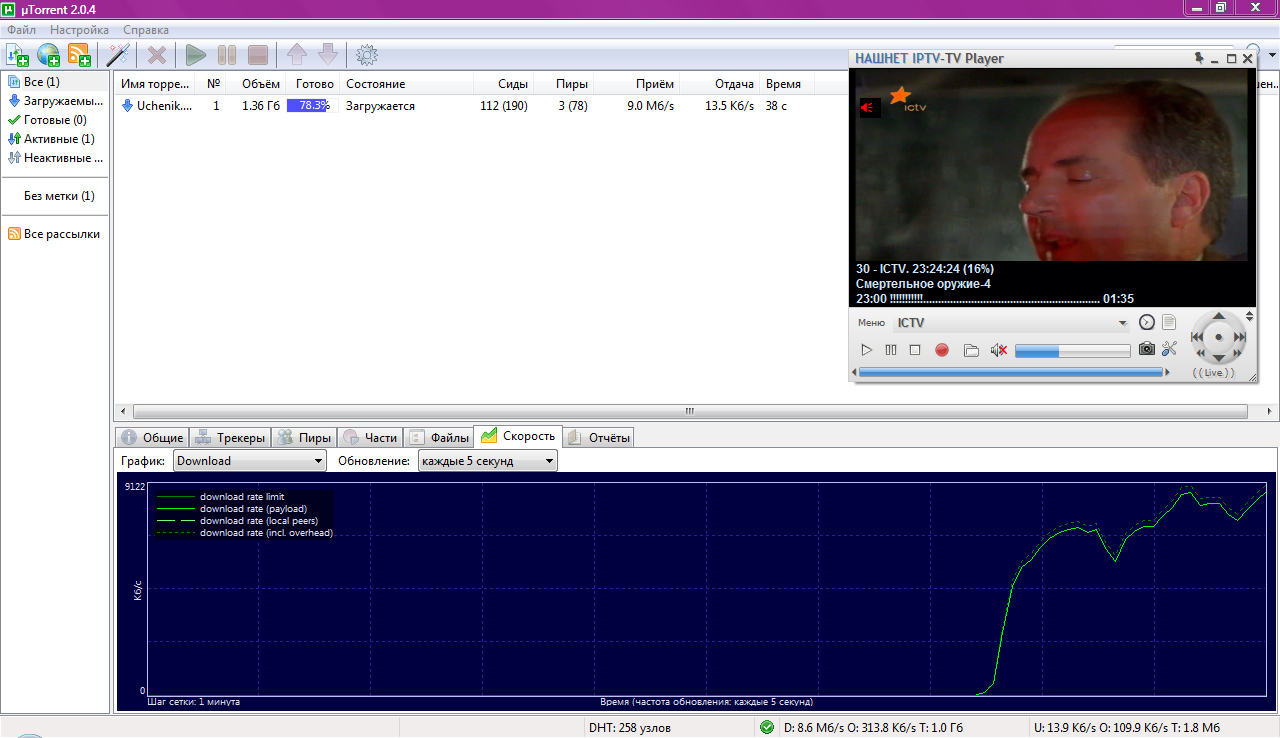Play stream in IPTV player
Screen dimensions: 1280x738
867,350
